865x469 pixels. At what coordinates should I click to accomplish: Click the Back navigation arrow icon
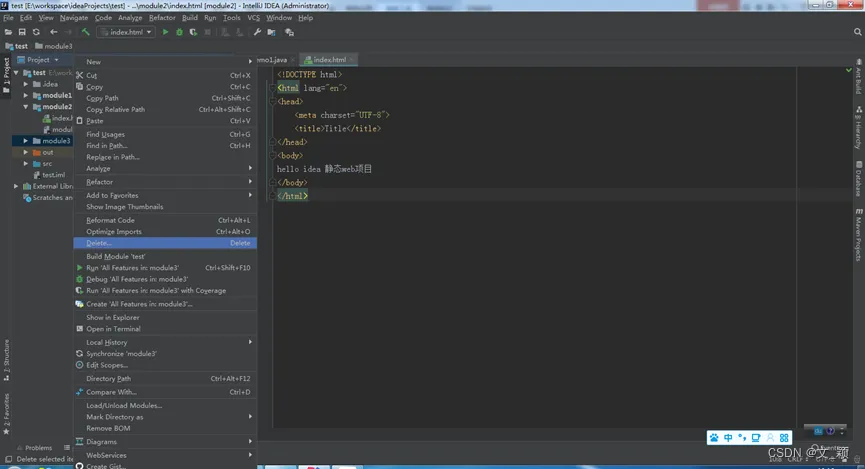[54, 32]
